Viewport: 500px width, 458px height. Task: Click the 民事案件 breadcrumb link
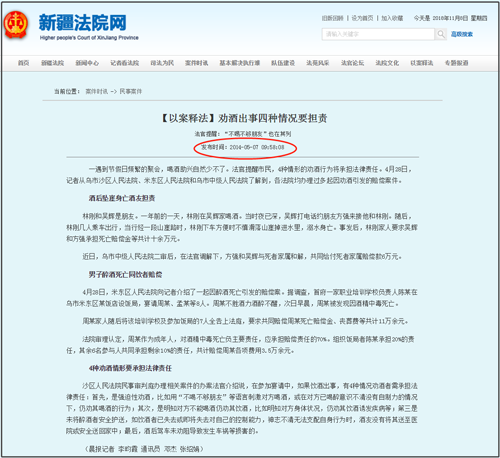point(131,91)
